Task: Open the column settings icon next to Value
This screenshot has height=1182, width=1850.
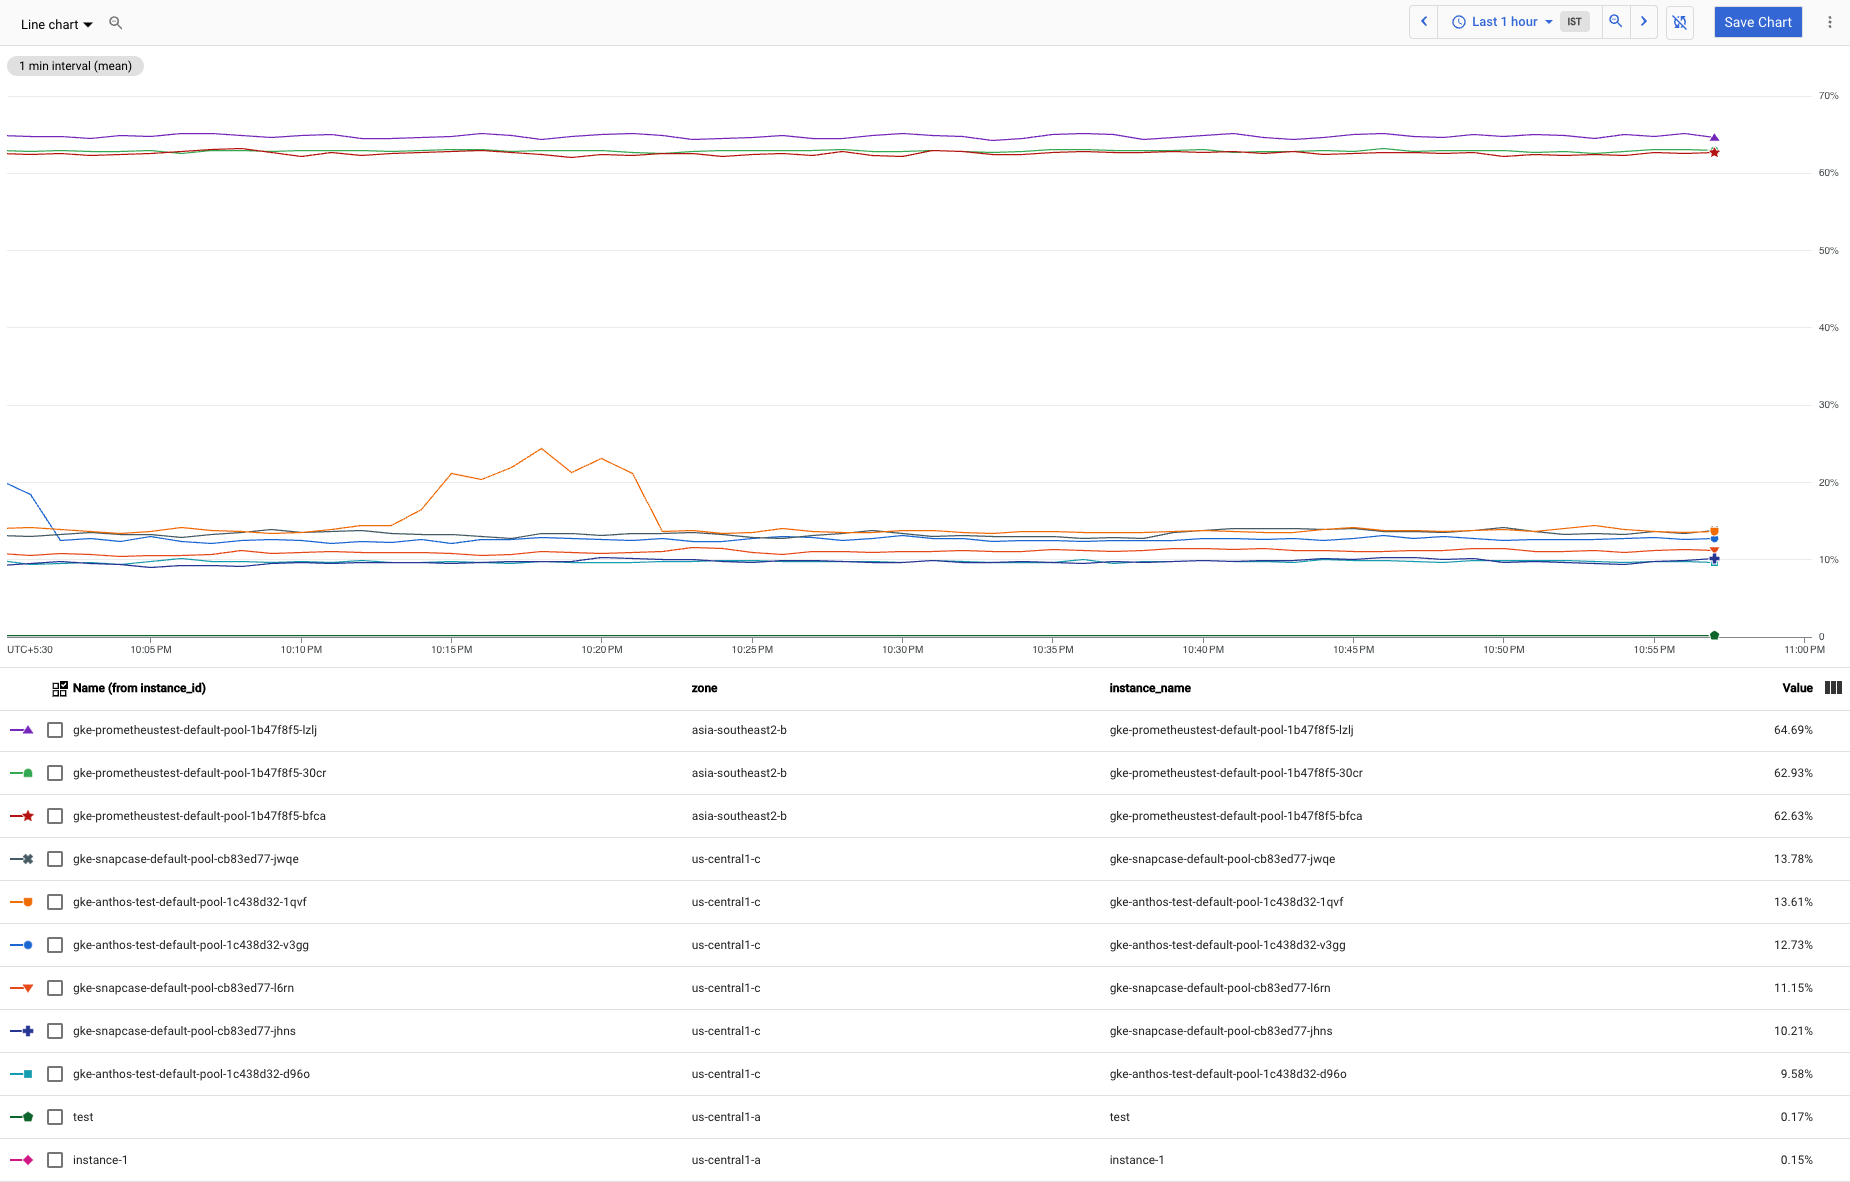Action: pyautogui.click(x=1833, y=688)
